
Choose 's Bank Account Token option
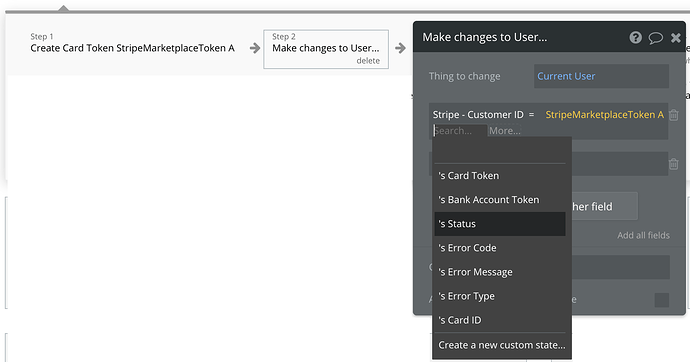click(x=500, y=200)
